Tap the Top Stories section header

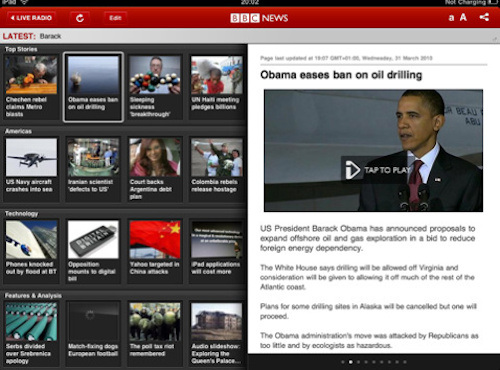[x=21, y=49]
